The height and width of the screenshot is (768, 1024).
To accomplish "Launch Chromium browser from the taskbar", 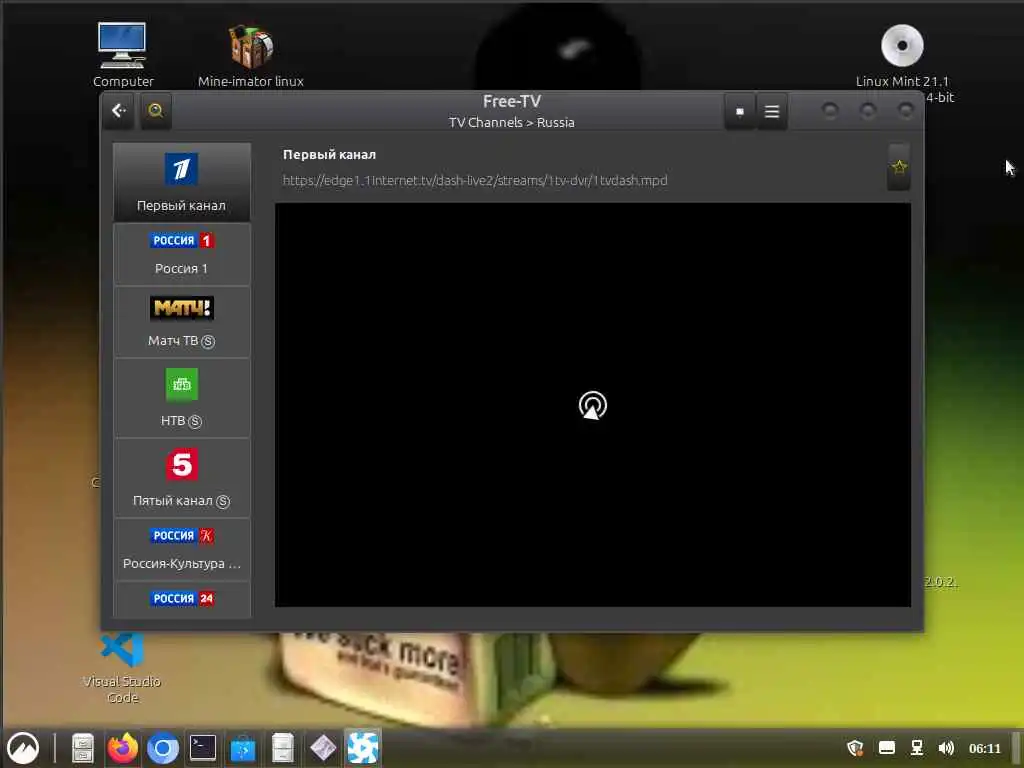I will coord(163,748).
